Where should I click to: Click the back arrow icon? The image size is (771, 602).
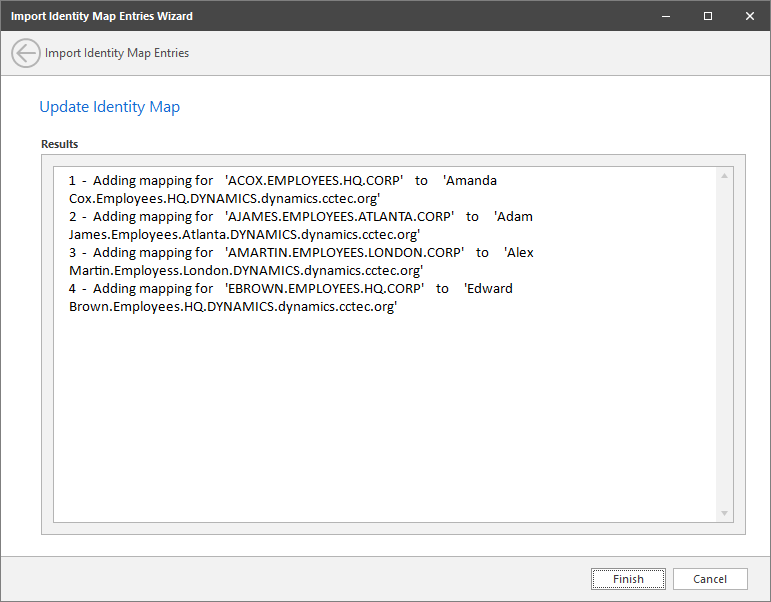[26, 53]
